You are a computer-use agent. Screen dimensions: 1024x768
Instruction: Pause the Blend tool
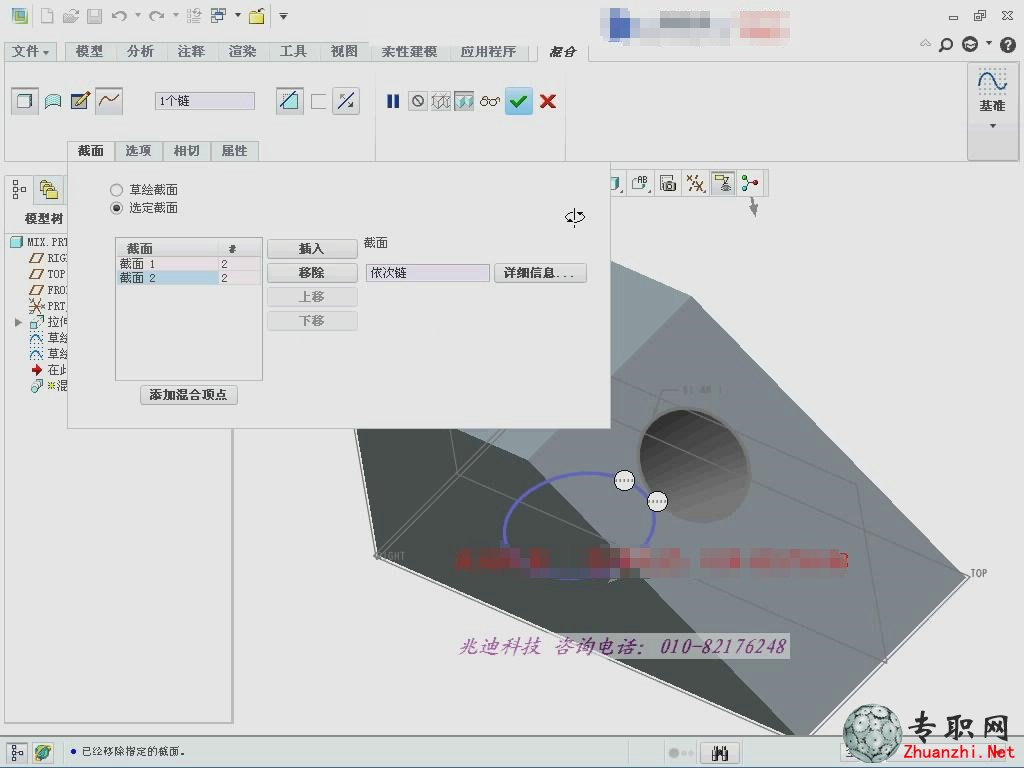[392, 101]
